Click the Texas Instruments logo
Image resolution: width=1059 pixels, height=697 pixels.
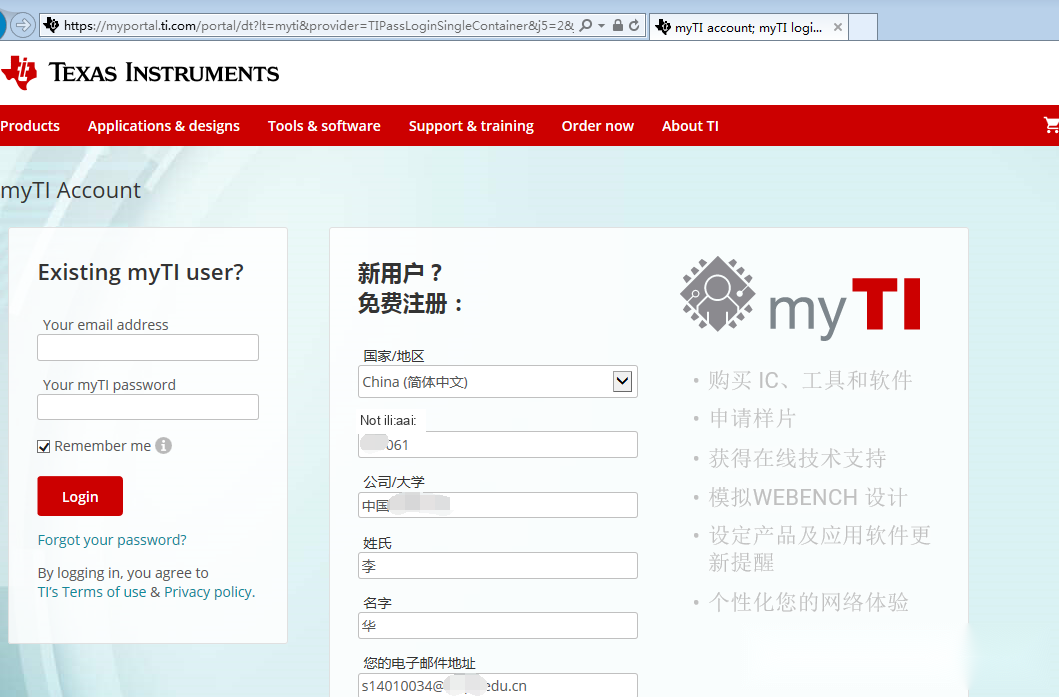140,72
